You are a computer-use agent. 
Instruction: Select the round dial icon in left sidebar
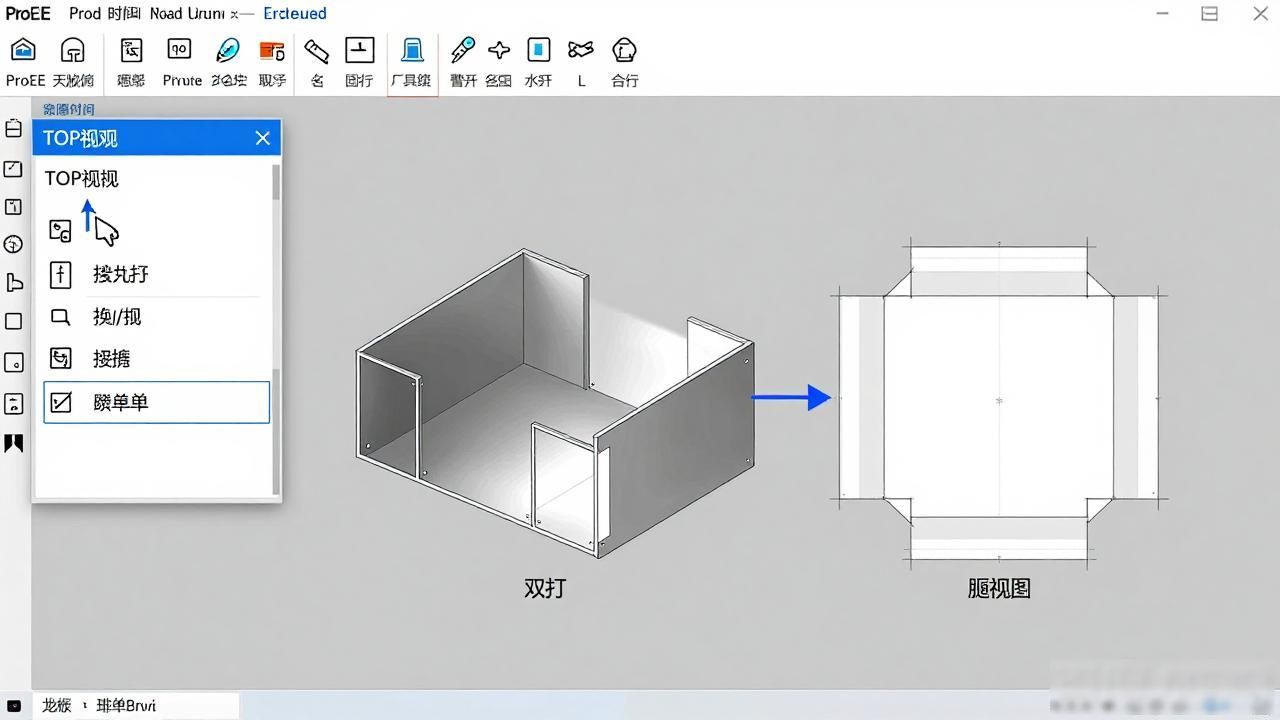coord(14,244)
